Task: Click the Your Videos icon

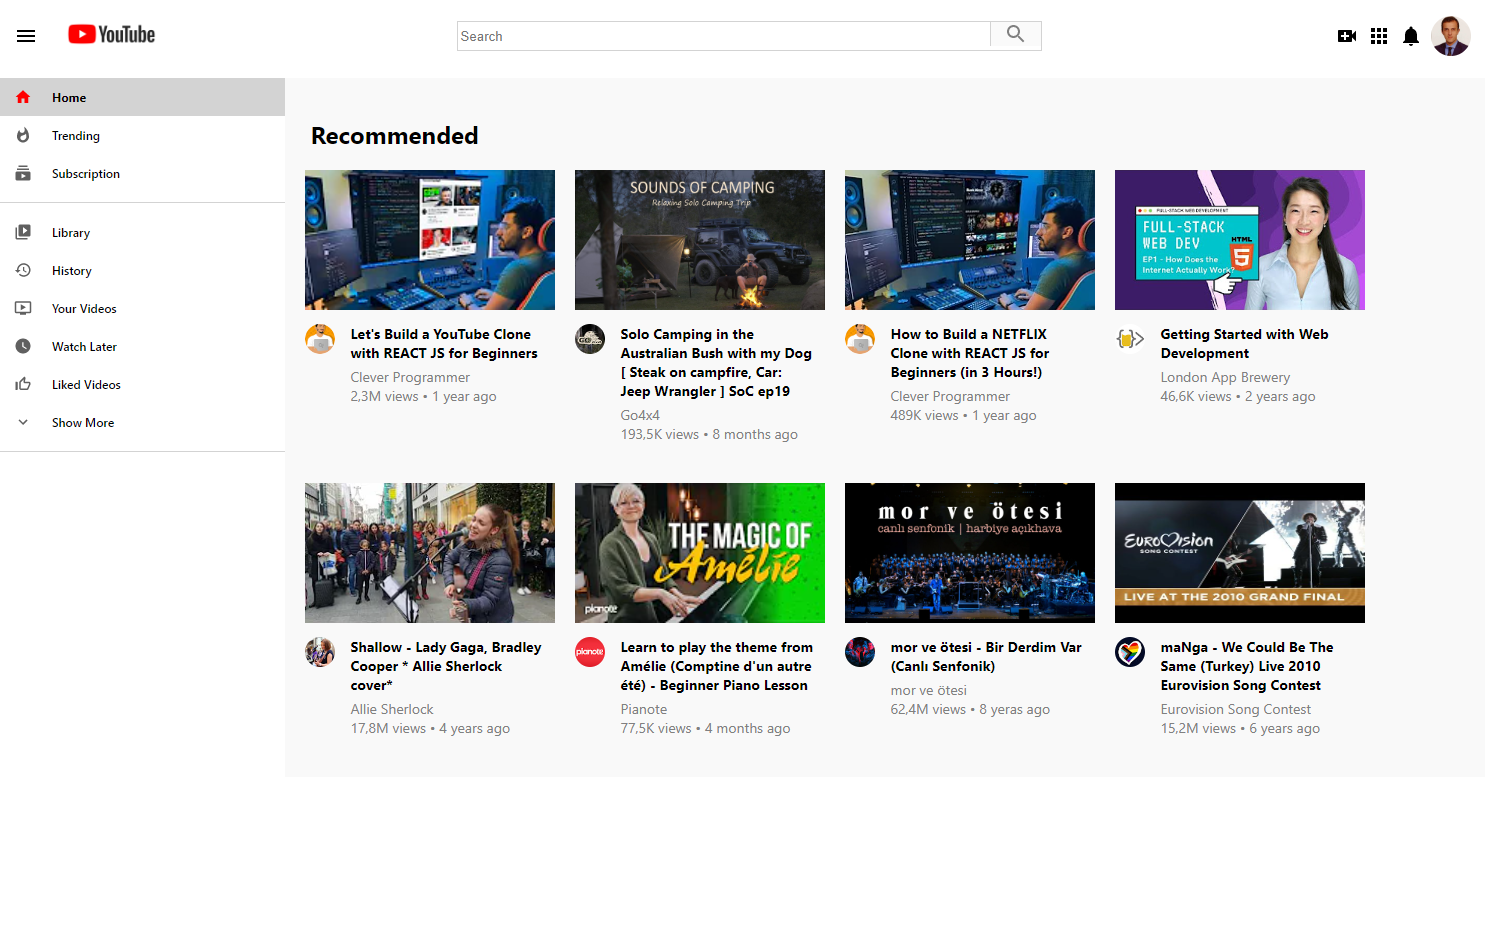Action: 23,308
